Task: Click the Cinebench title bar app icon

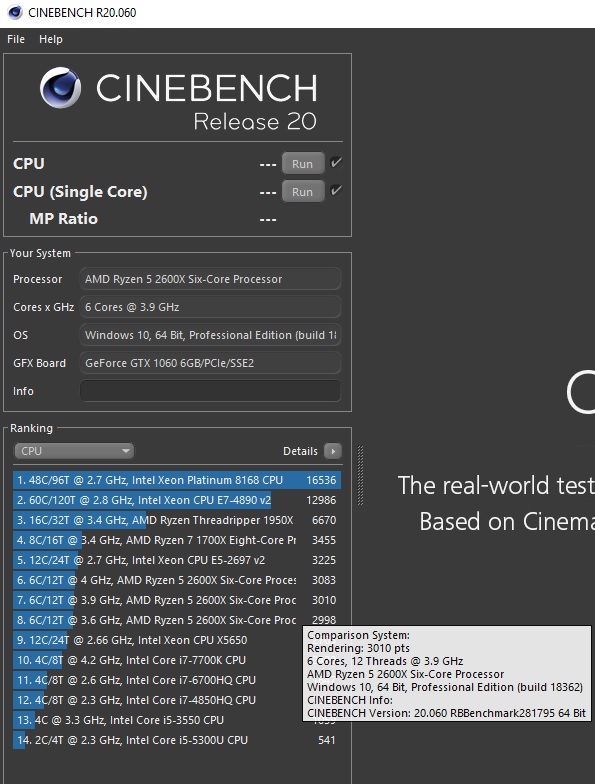Action: pos(15,12)
